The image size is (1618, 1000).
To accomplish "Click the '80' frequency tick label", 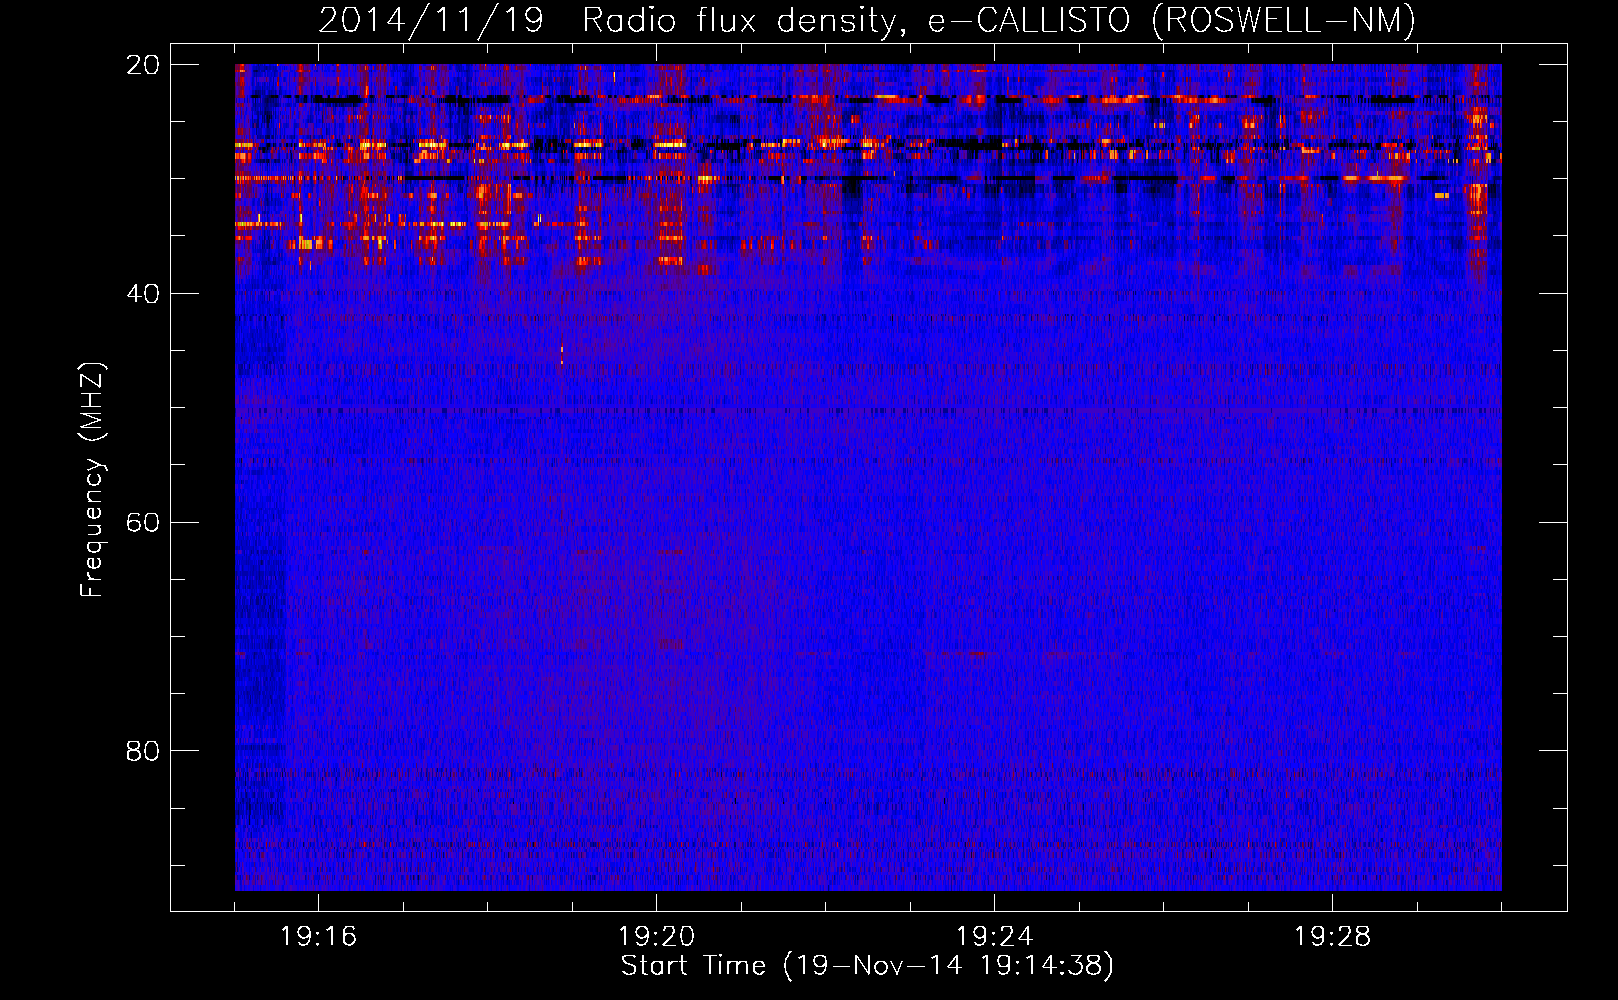I will pyautogui.click(x=143, y=751).
